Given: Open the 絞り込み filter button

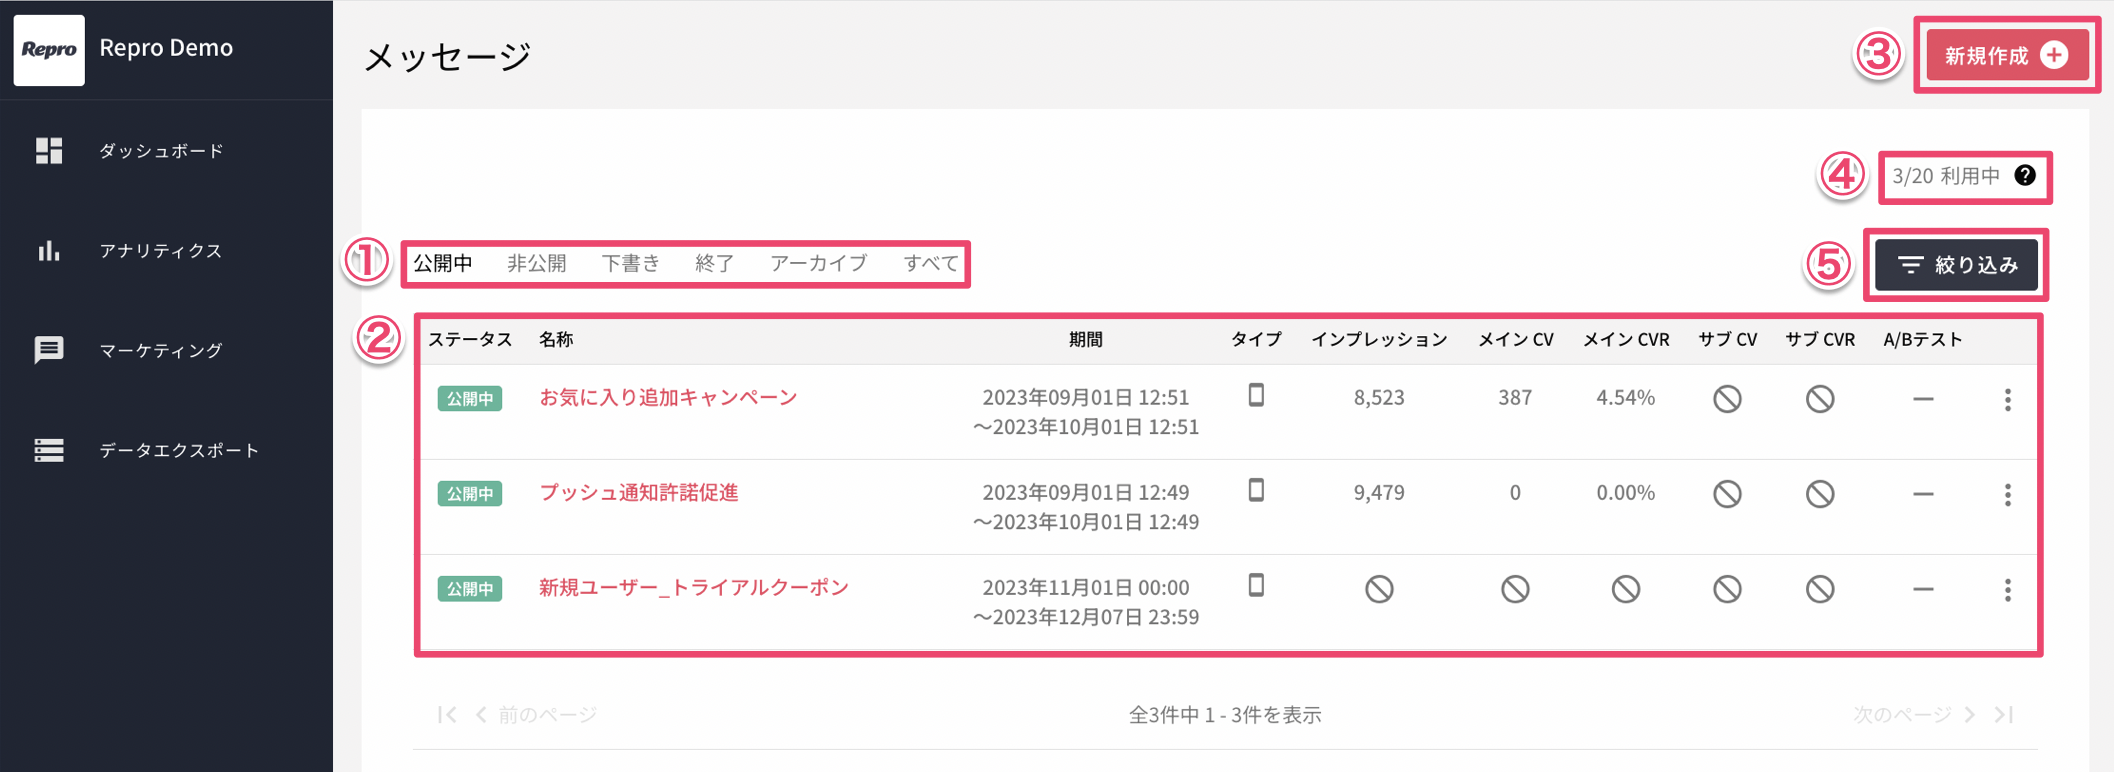Looking at the screenshot, I should [x=1956, y=265].
